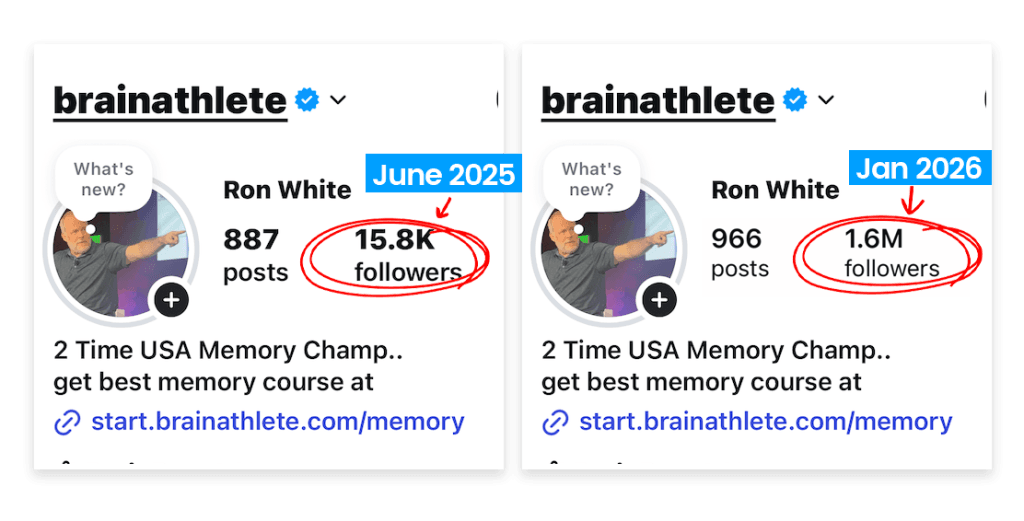Open the profile picture beside 887 posts

(x=115, y=255)
